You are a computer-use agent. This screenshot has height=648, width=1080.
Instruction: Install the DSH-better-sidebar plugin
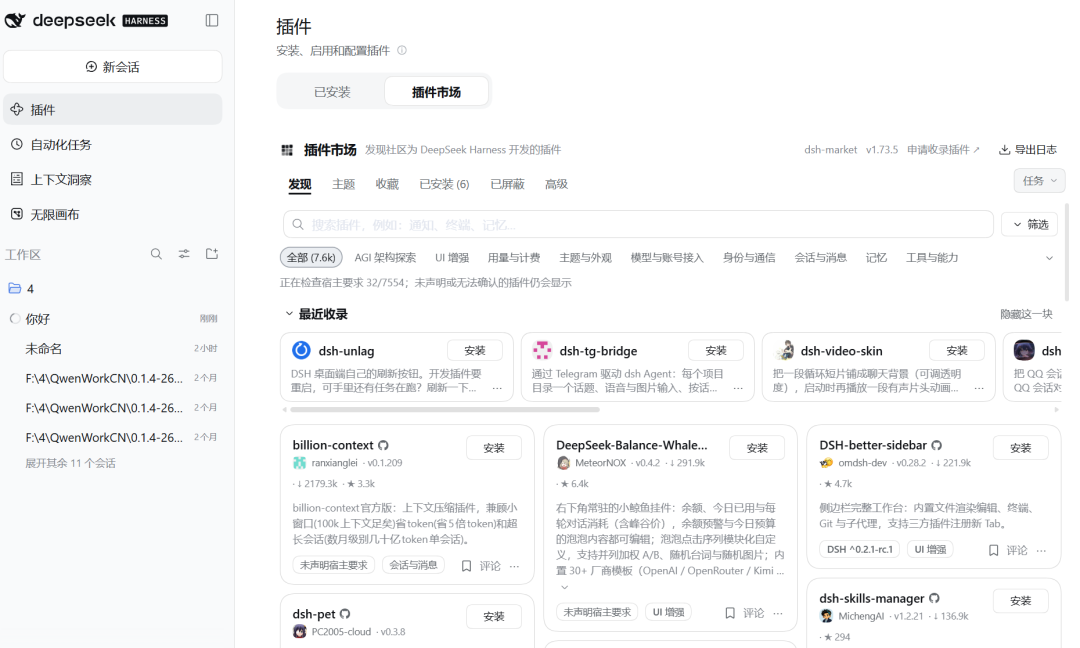point(1021,448)
